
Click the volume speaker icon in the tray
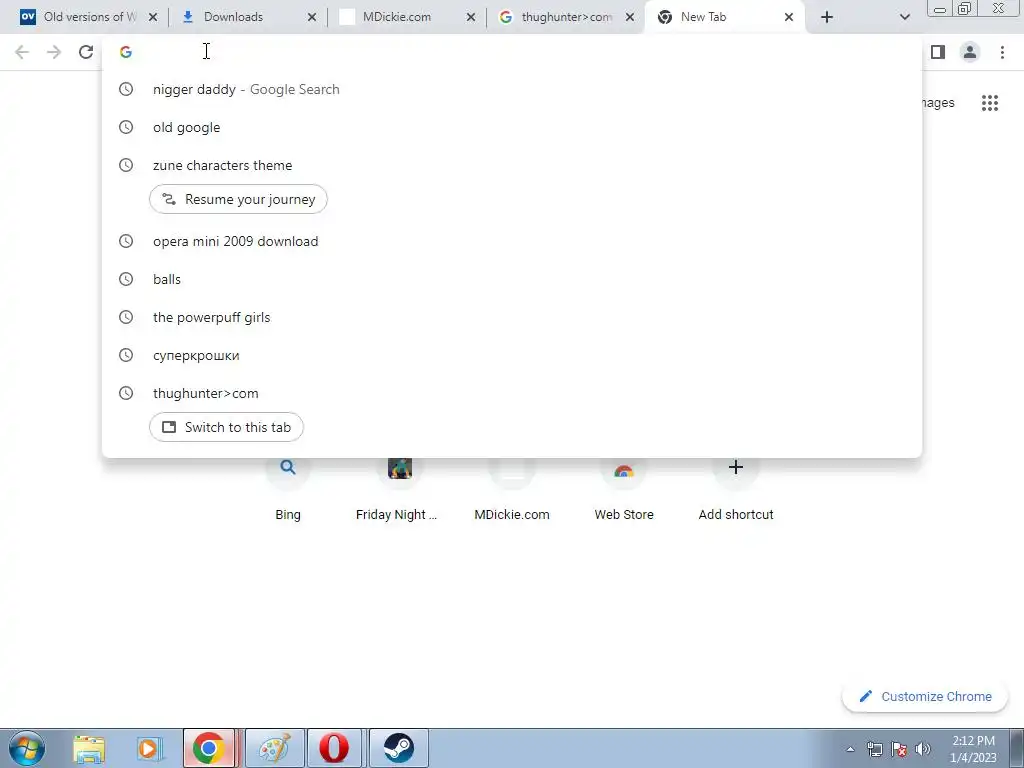point(923,749)
